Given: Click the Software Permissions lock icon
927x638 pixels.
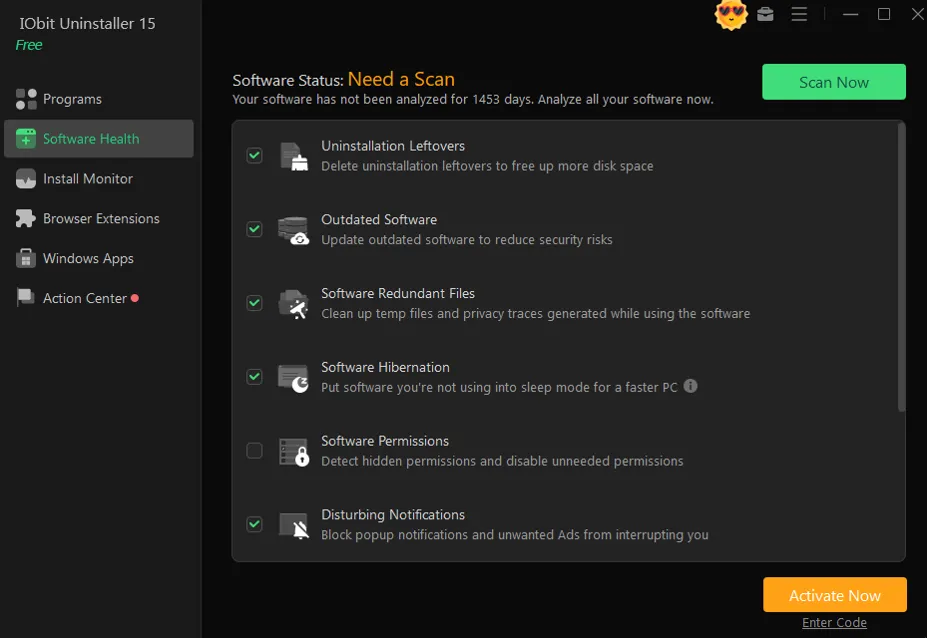Looking at the screenshot, I should [294, 452].
